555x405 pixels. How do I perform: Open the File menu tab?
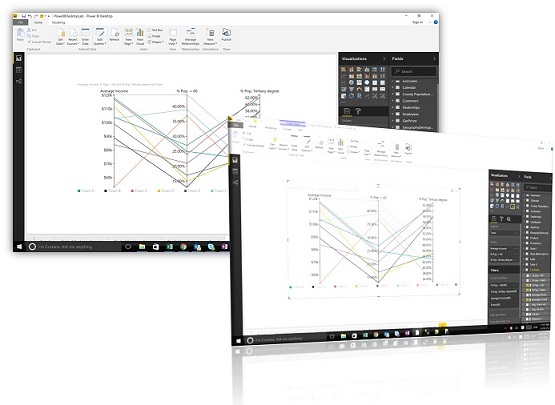[x=21, y=22]
